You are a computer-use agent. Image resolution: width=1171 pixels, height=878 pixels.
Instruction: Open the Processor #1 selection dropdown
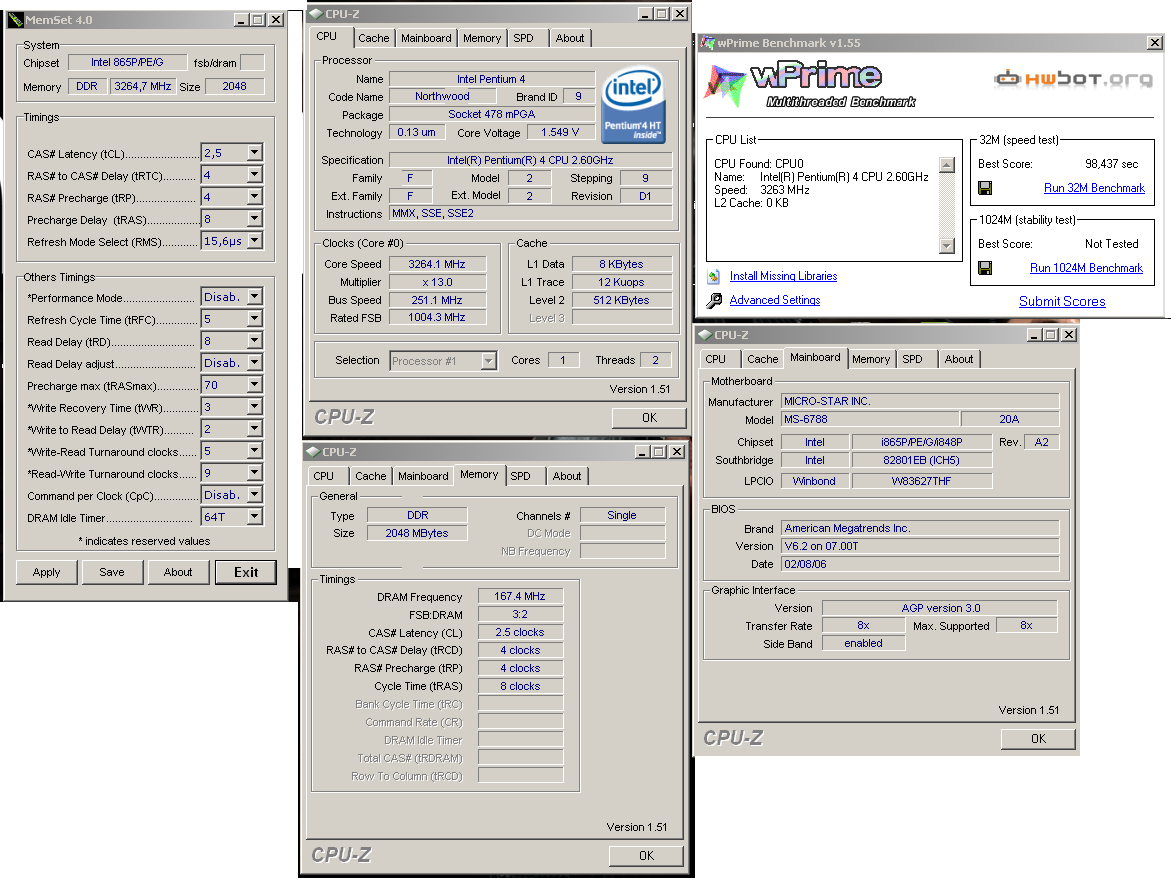pos(488,361)
